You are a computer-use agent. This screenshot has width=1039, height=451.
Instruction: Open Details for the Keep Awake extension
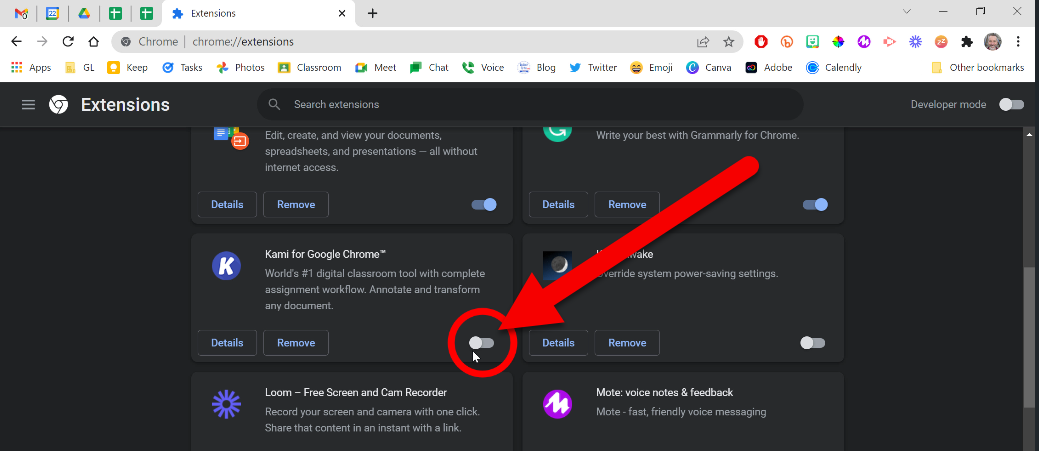[x=558, y=342]
